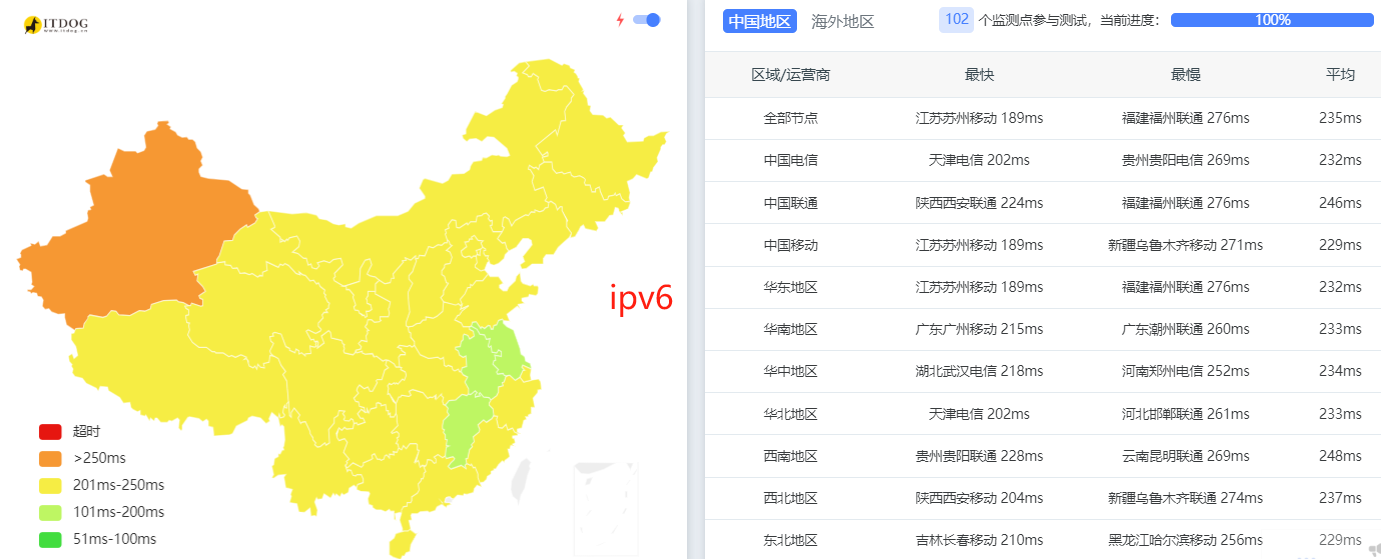Click the red 超时 legend swatch
The image size is (1381, 559).
(x=51, y=432)
